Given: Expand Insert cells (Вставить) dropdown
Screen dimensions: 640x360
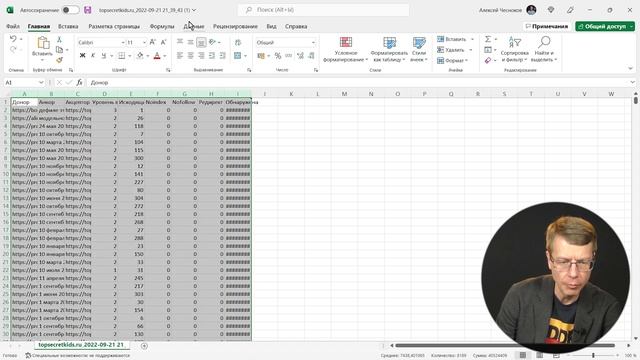Looking at the screenshot, I should (472, 39).
